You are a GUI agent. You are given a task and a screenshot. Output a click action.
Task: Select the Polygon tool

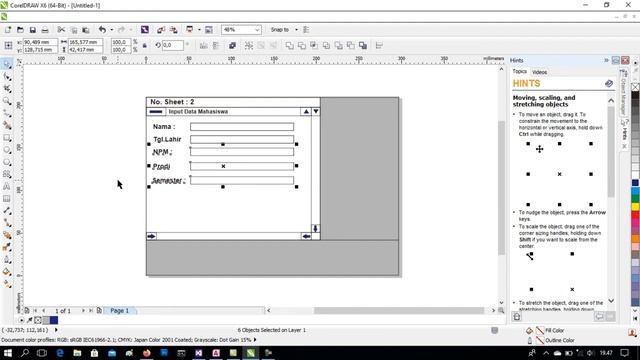[x=7, y=162]
